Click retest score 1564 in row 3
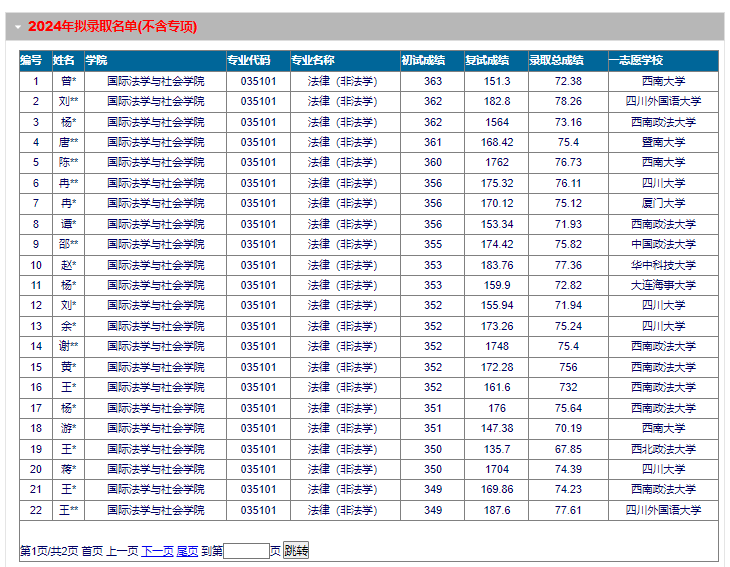This screenshot has width=730, height=567. coord(497,122)
